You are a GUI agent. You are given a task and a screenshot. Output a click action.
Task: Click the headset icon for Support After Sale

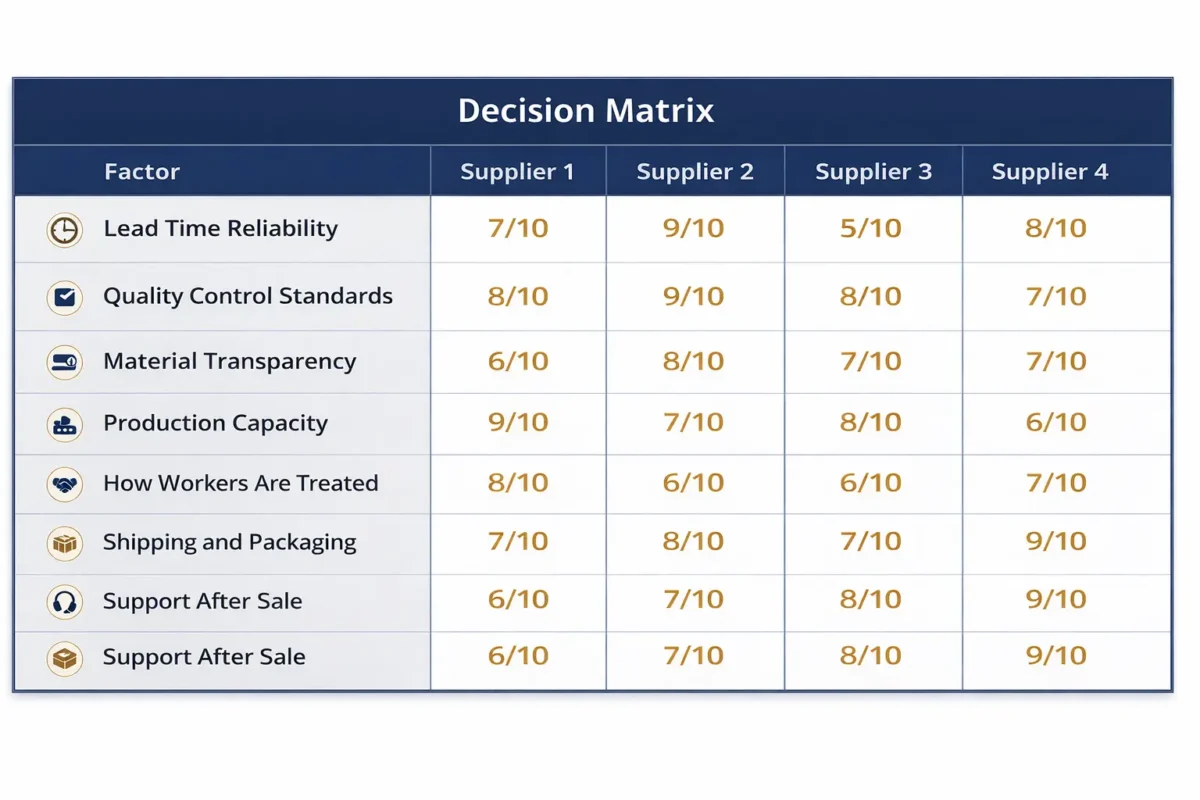coord(65,602)
